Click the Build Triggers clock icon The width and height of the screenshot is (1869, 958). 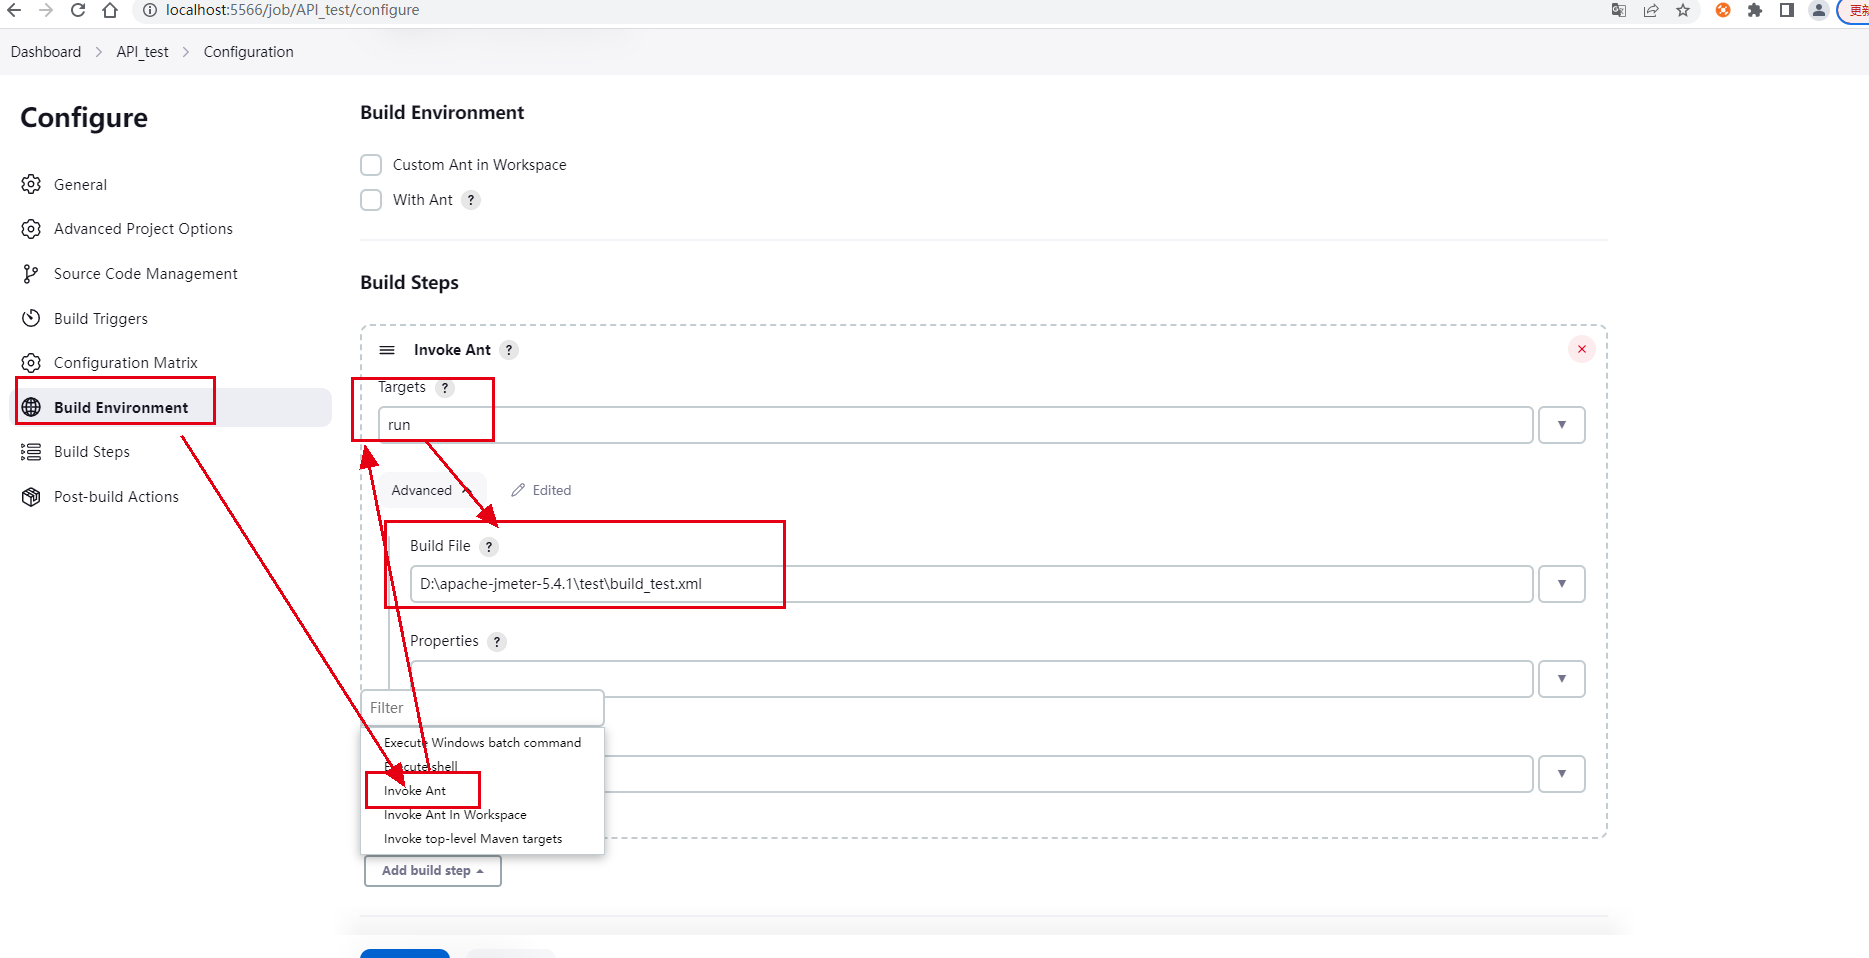(x=31, y=318)
